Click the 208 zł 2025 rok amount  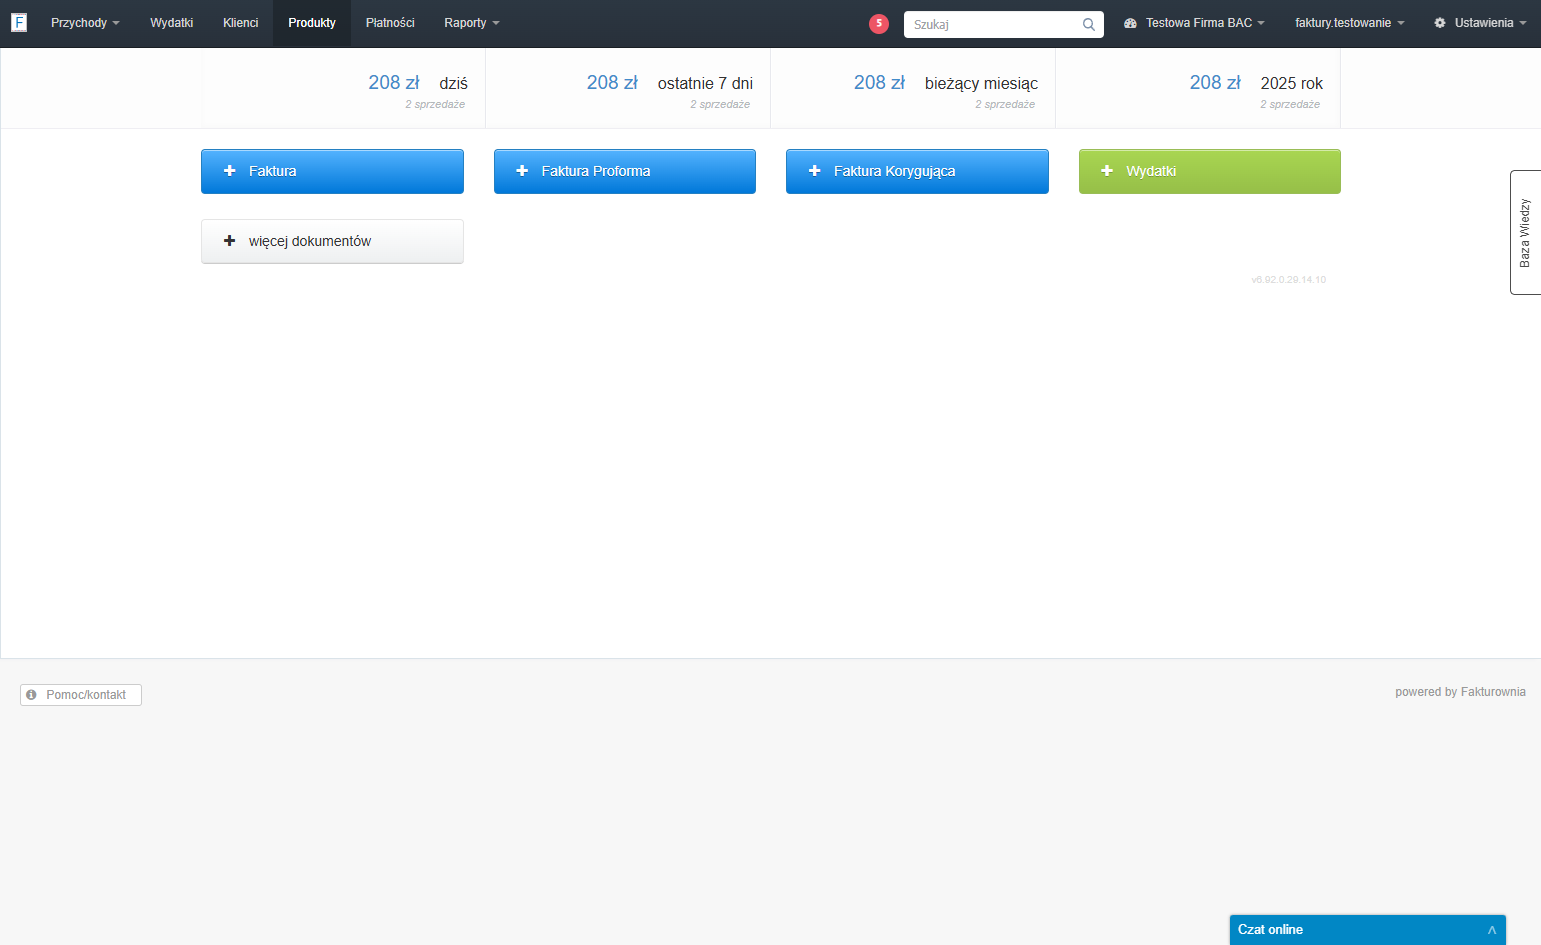(1215, 83)
